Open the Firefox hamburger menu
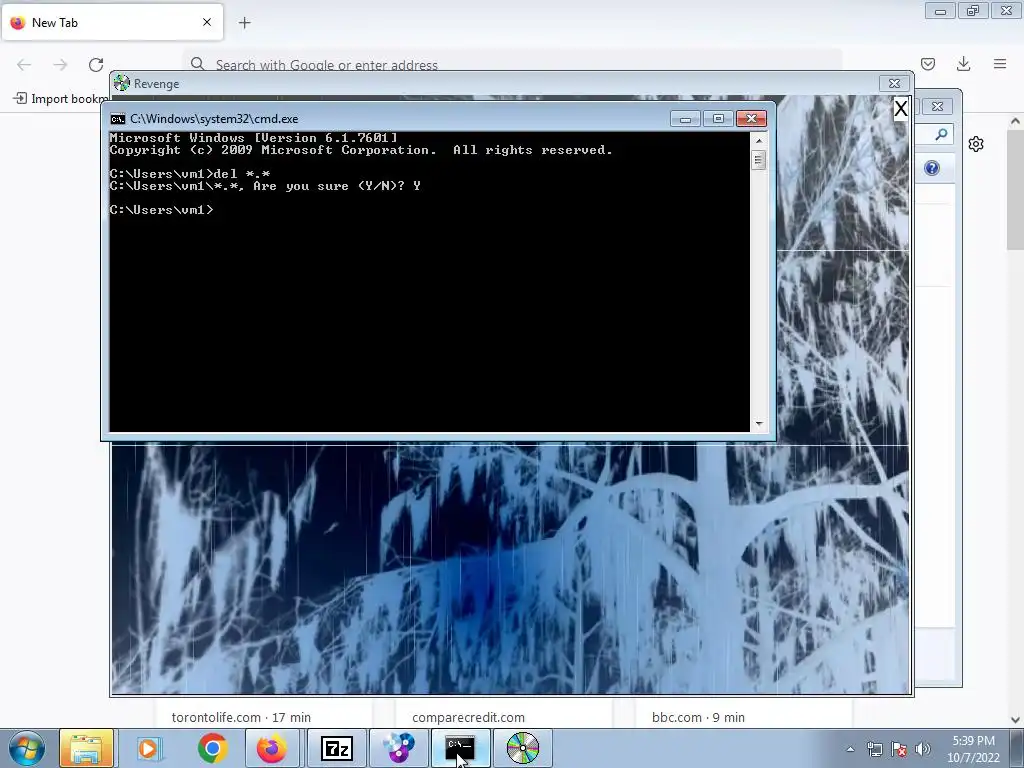The width and height of the screenshot is (1024, 768). pos(1000,64)
